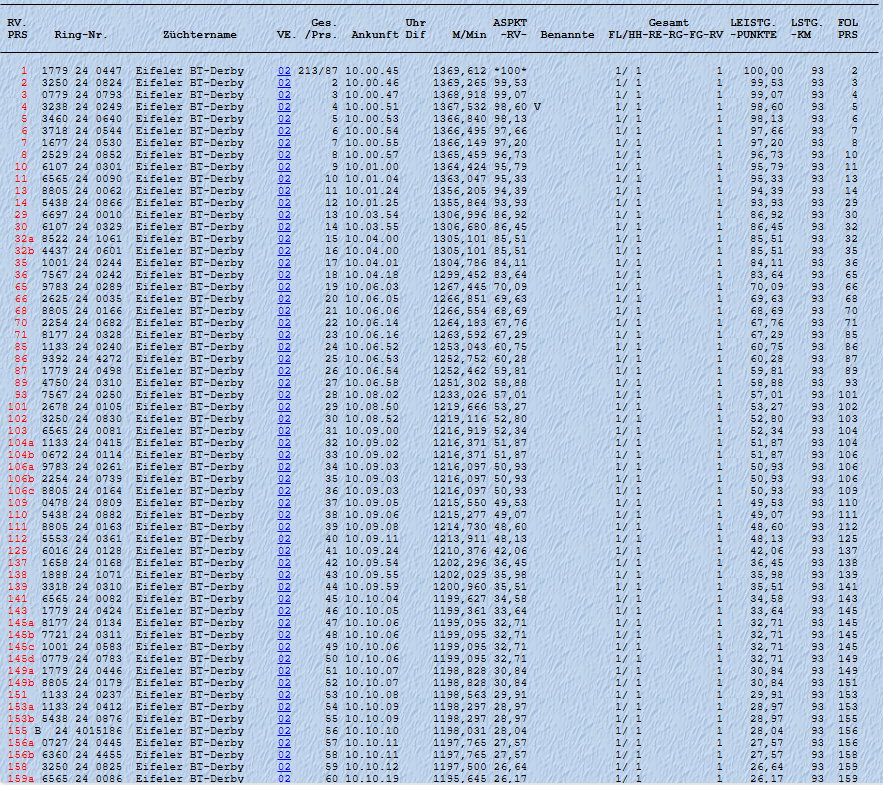Click 02 link for ring 7721 24 0311
Screen dimensions: 883x785
(x=284, y=635)
